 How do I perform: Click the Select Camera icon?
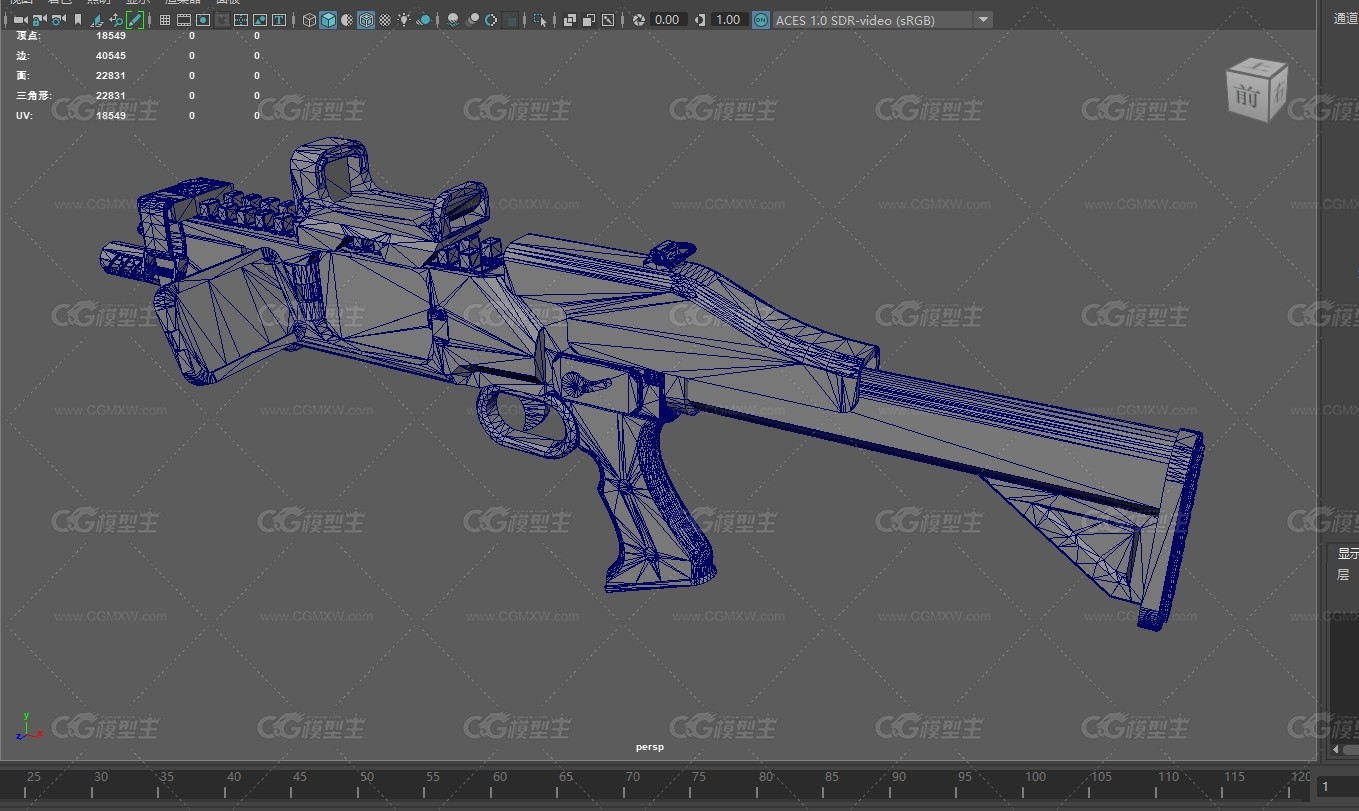pyautogui.click(x=20, y=20)
